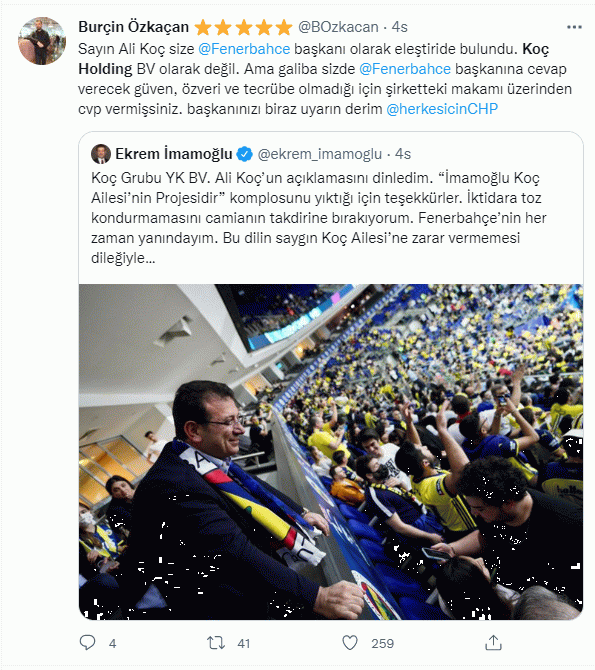Open the quoted tweet's arena photo

(331, 452)
